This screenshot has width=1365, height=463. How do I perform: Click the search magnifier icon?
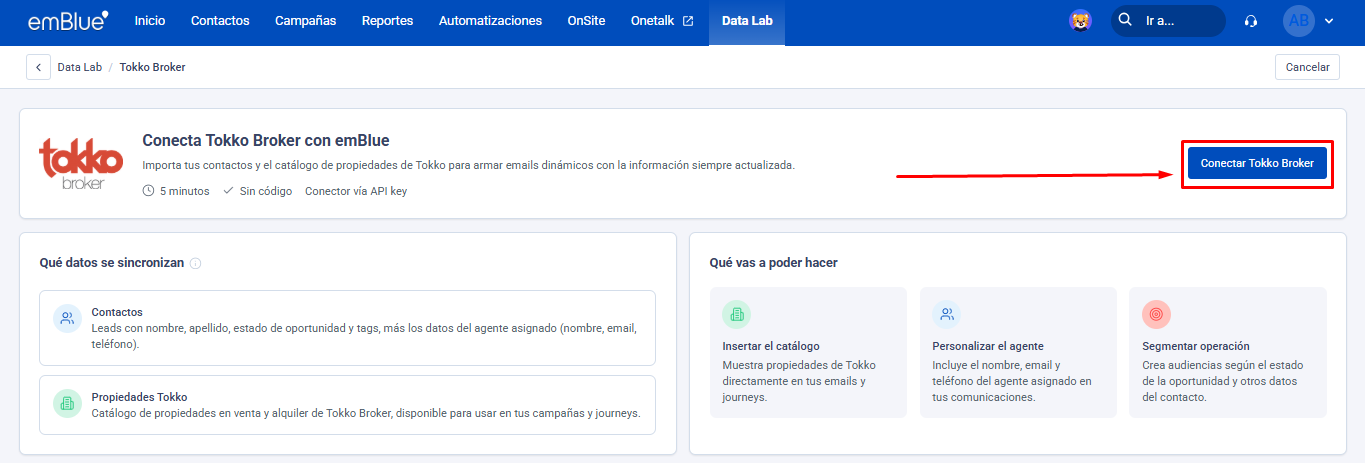[1125, 20]
